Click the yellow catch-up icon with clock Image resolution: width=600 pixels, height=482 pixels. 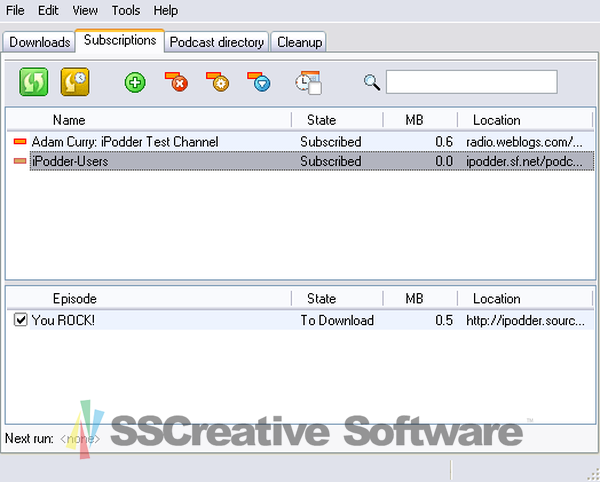(x=75, y=82)
